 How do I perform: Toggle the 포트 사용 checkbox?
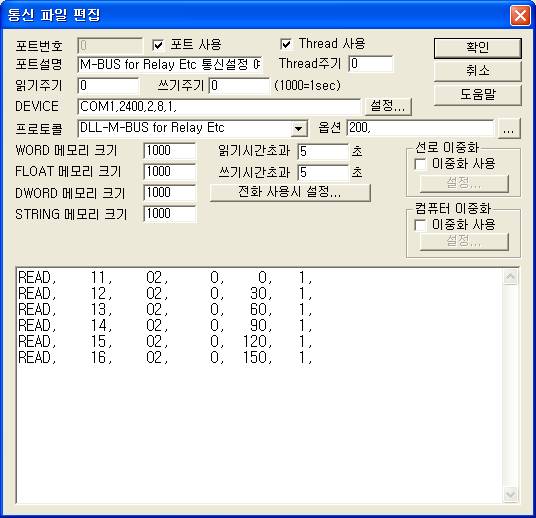(158, 45)
